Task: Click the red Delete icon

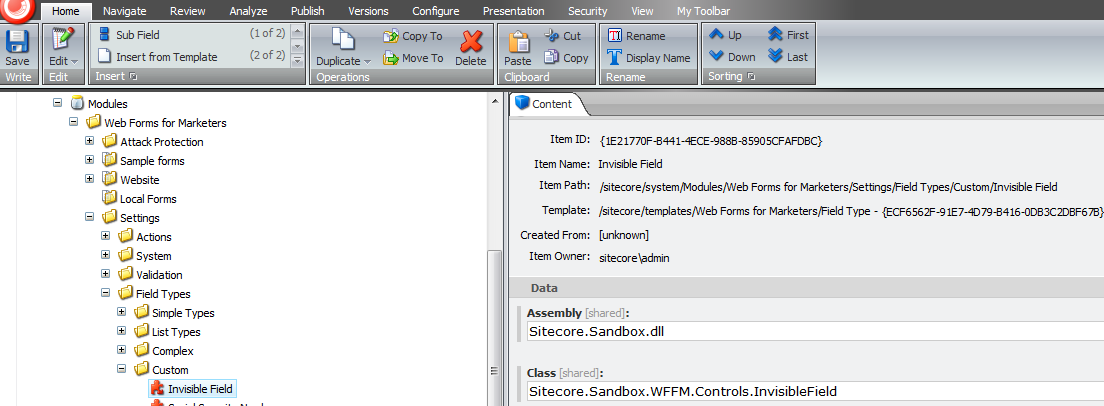Action: point(471,47)
